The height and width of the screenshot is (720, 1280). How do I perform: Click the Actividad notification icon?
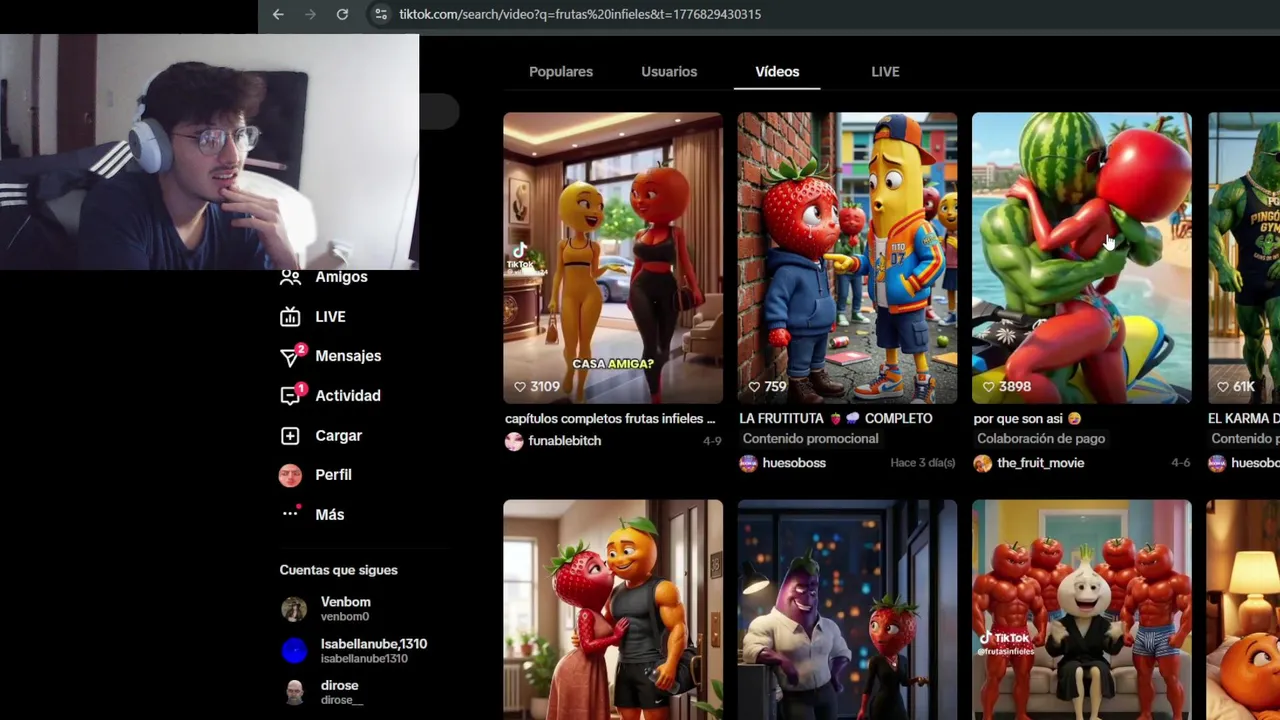point(291,395)
